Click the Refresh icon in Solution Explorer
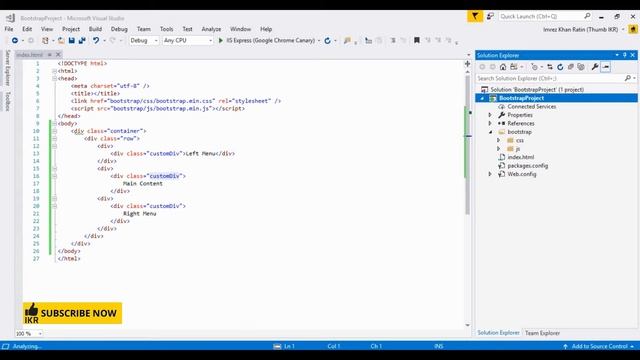640x360 pixels. click(560, 67)
